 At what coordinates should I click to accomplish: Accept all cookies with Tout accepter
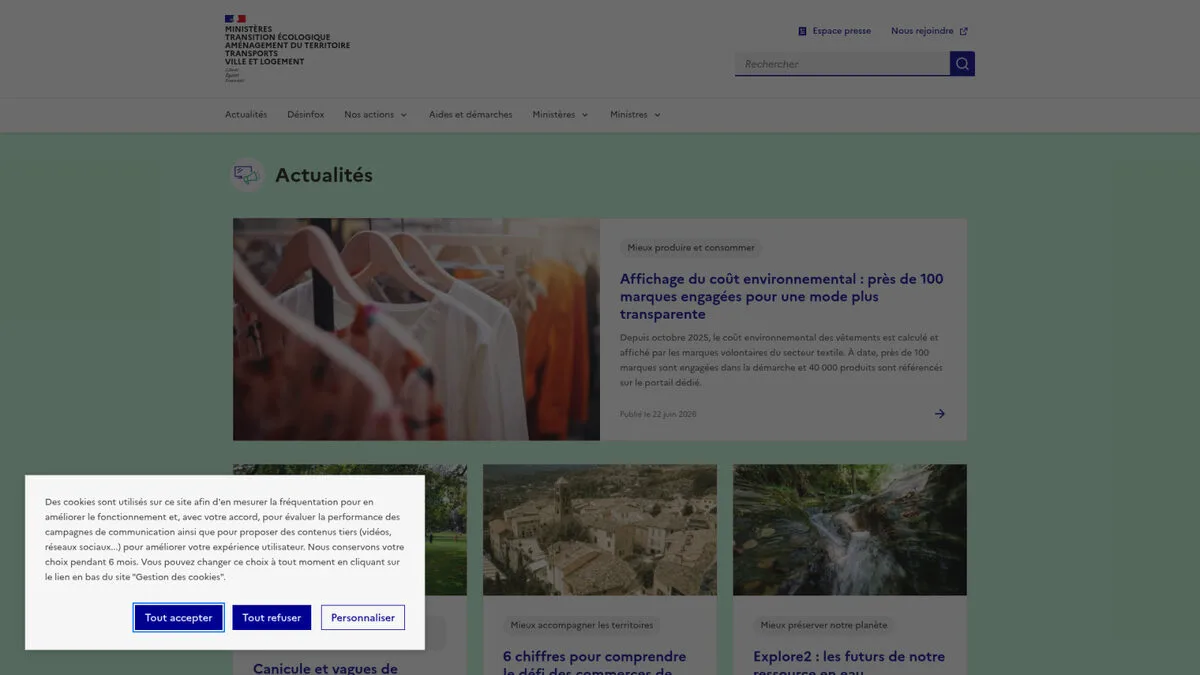[x=179, y=618]
